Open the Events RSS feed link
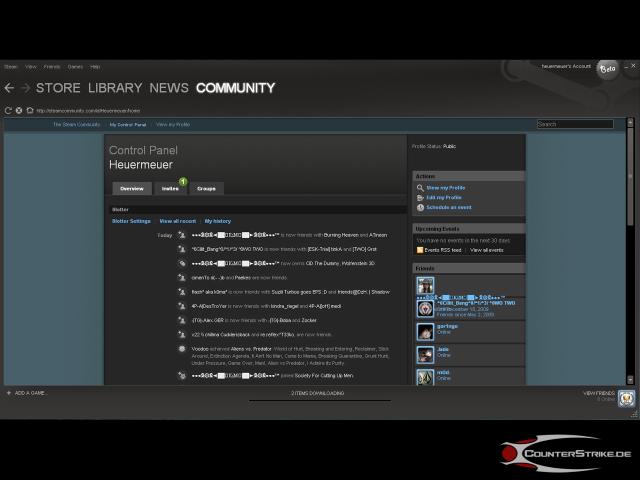 click(443, 250)
